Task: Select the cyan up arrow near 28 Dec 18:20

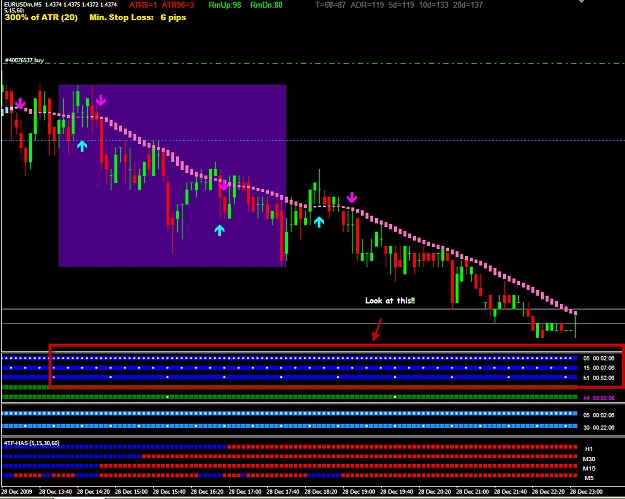Action: [x=319, y=222]
